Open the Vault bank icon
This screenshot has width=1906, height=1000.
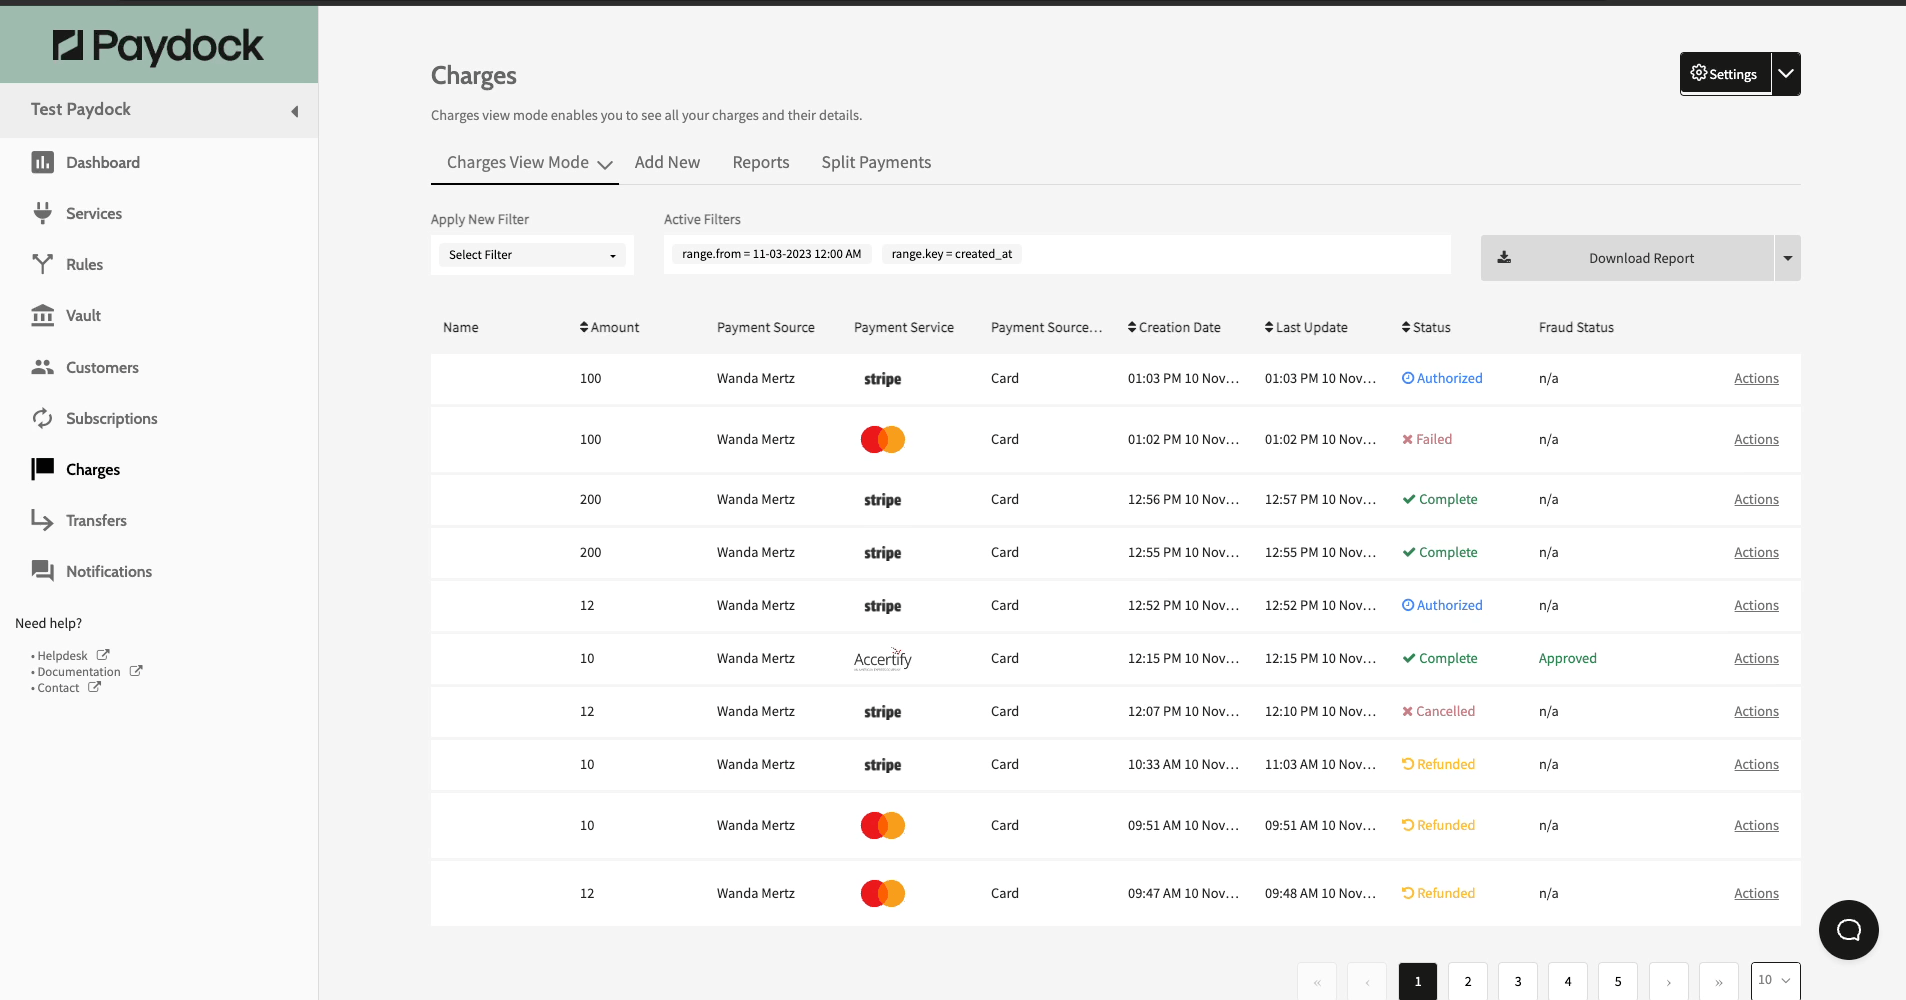click(42, 316)
